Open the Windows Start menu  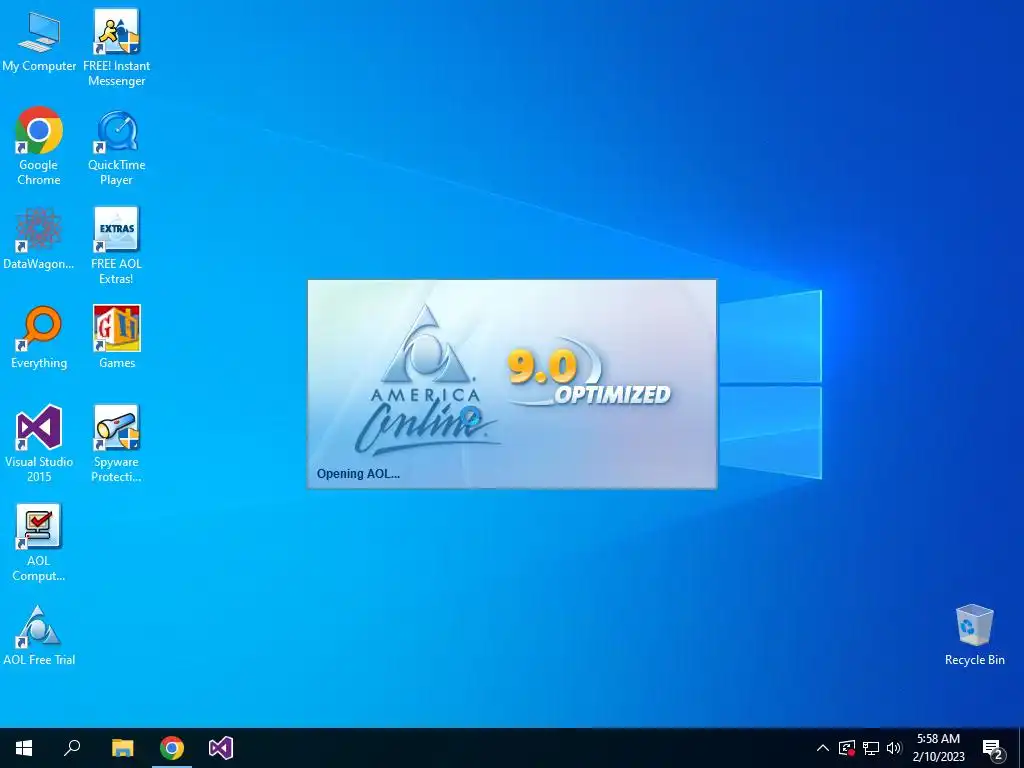[x=24, y=748]
